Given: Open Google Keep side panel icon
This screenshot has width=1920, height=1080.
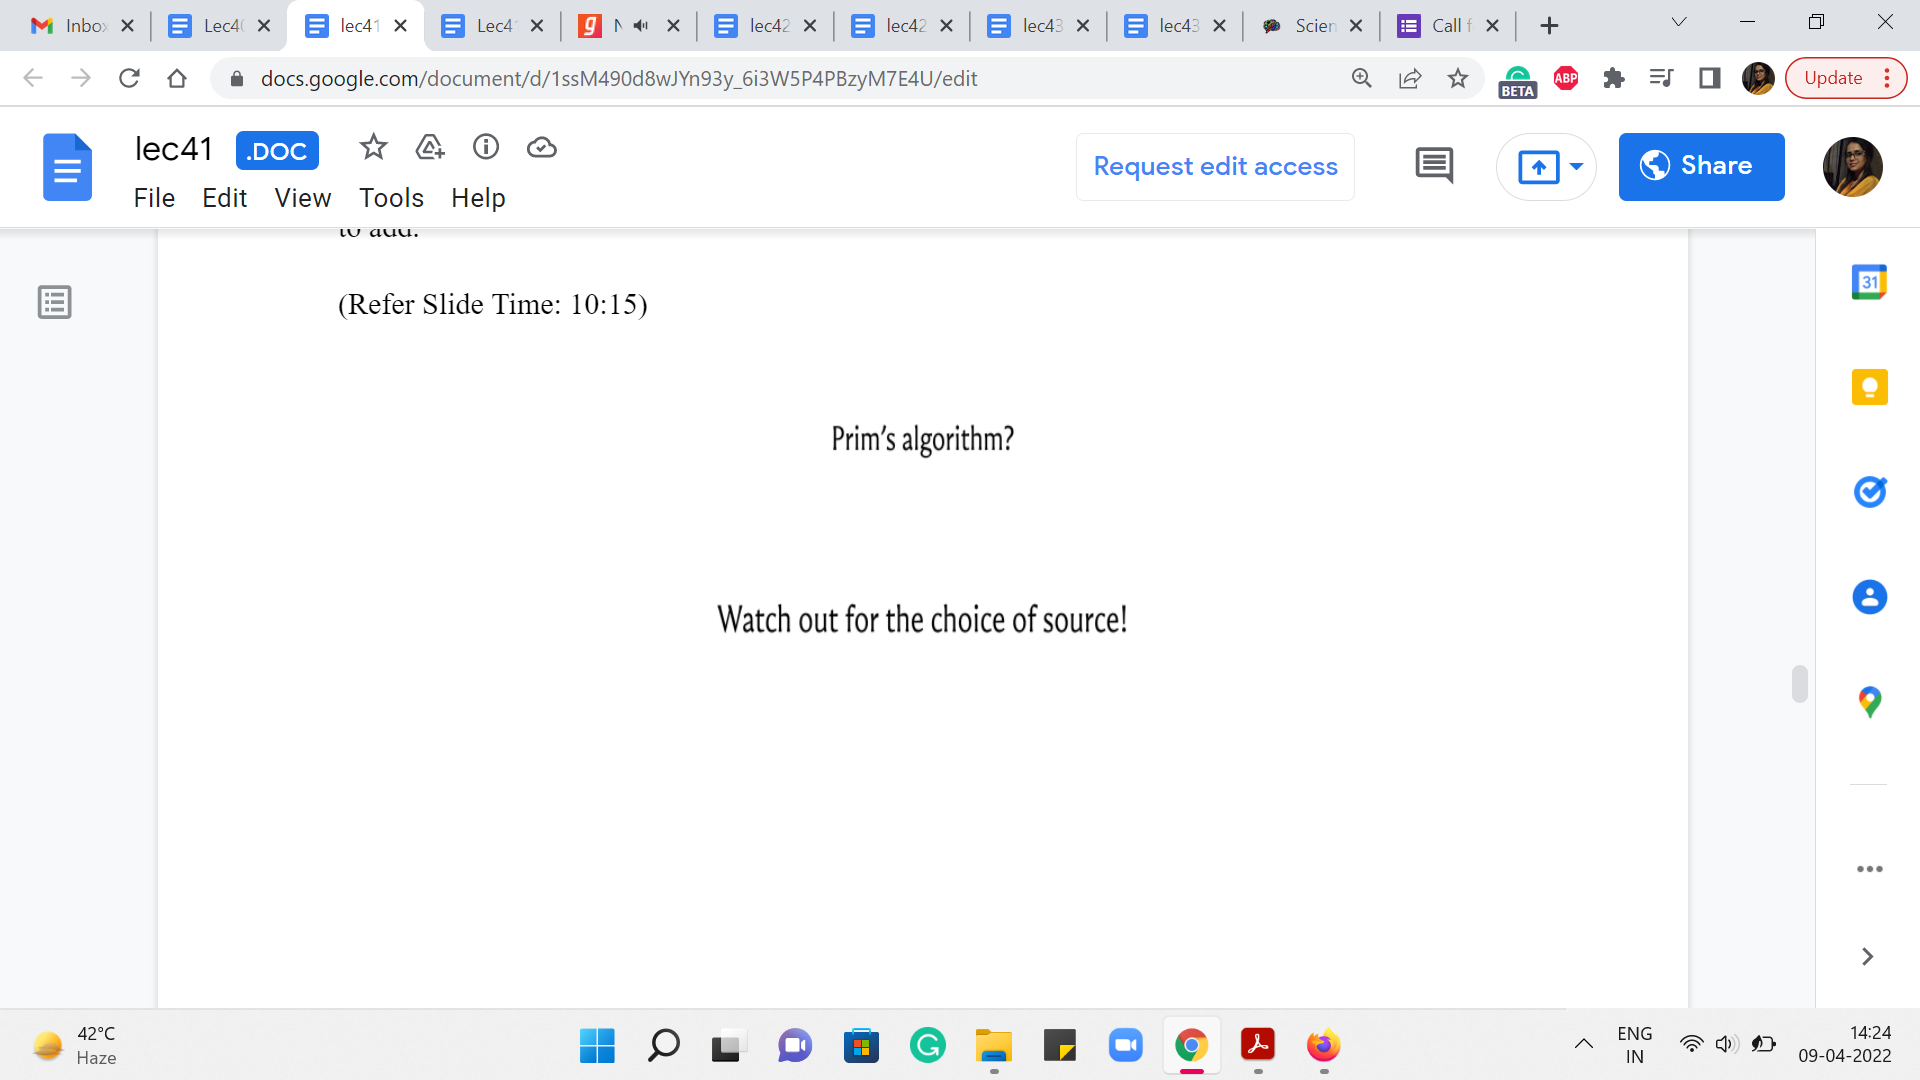Looking at the screenshot, I should [x=1869, y=387].
